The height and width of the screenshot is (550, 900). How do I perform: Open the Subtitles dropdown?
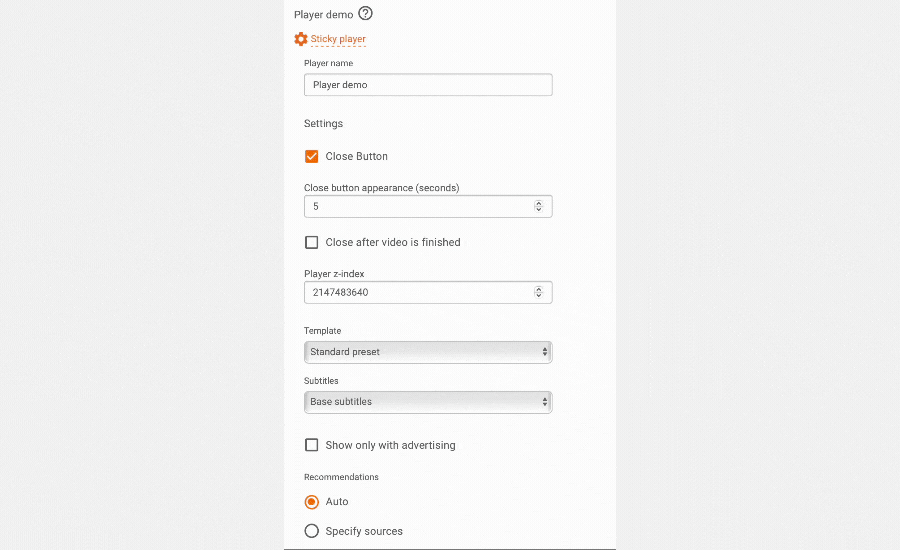tap(428, 402)
